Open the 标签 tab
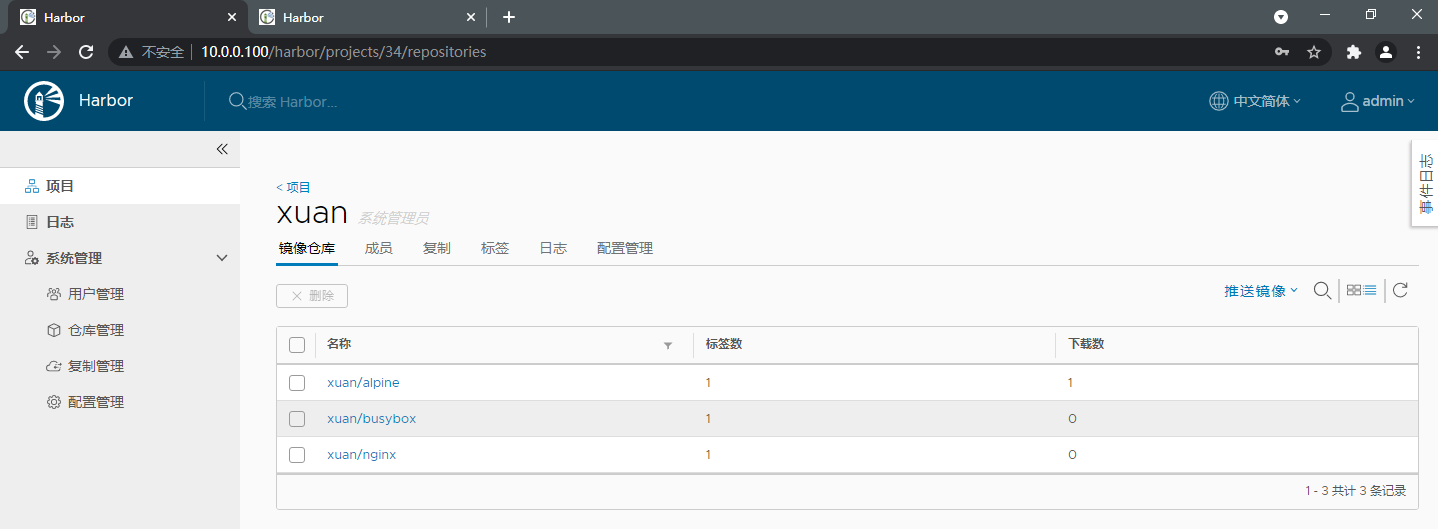The width and height of the screenshot is (1438, 529). [x=495, y=248]
